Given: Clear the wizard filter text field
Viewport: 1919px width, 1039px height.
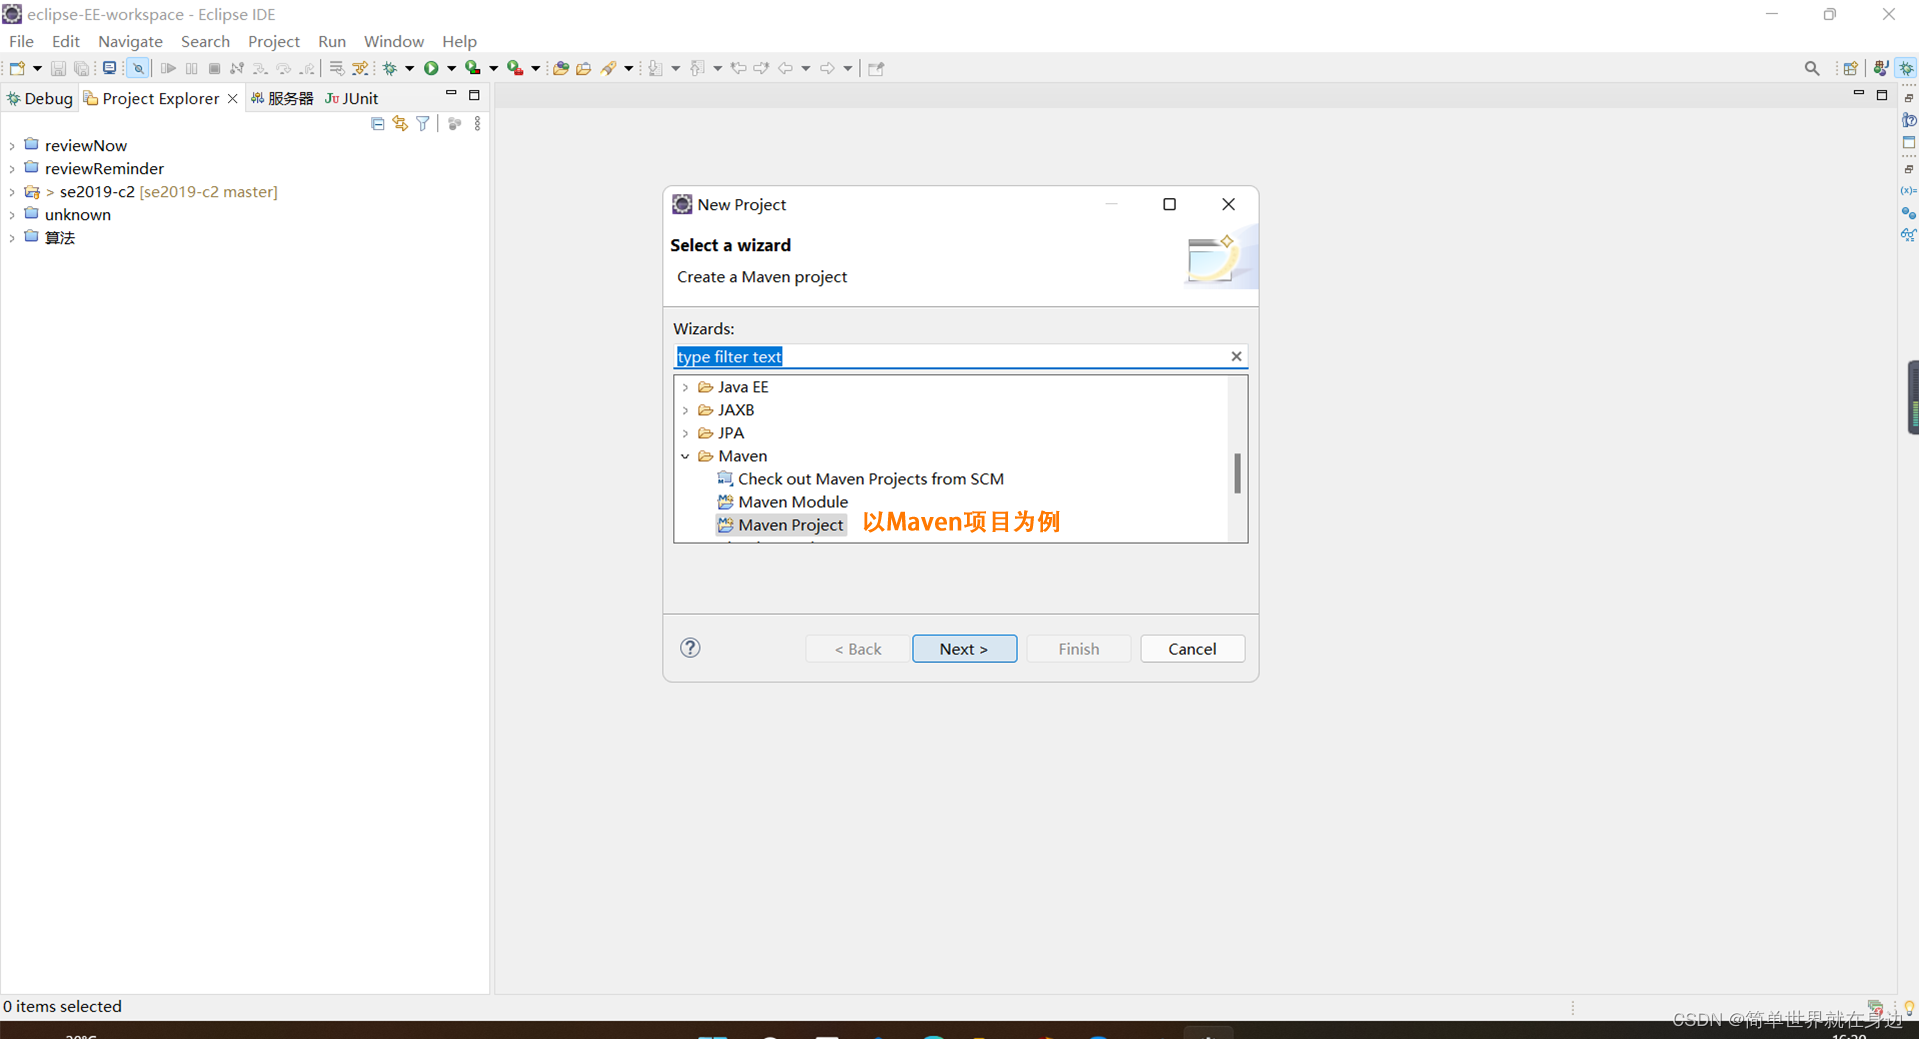Looking at the screenshot, I should tap(1236, 356).
